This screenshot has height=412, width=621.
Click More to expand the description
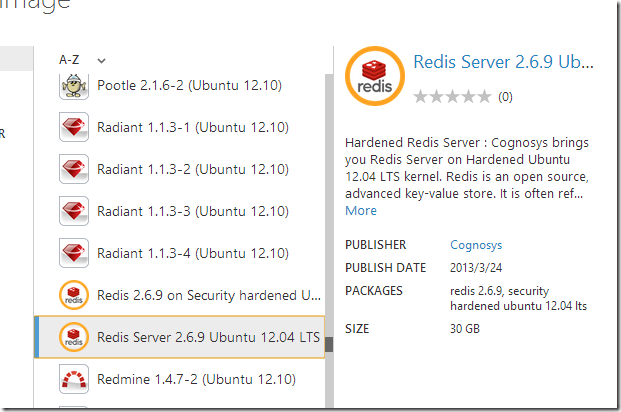click(361, 211)
